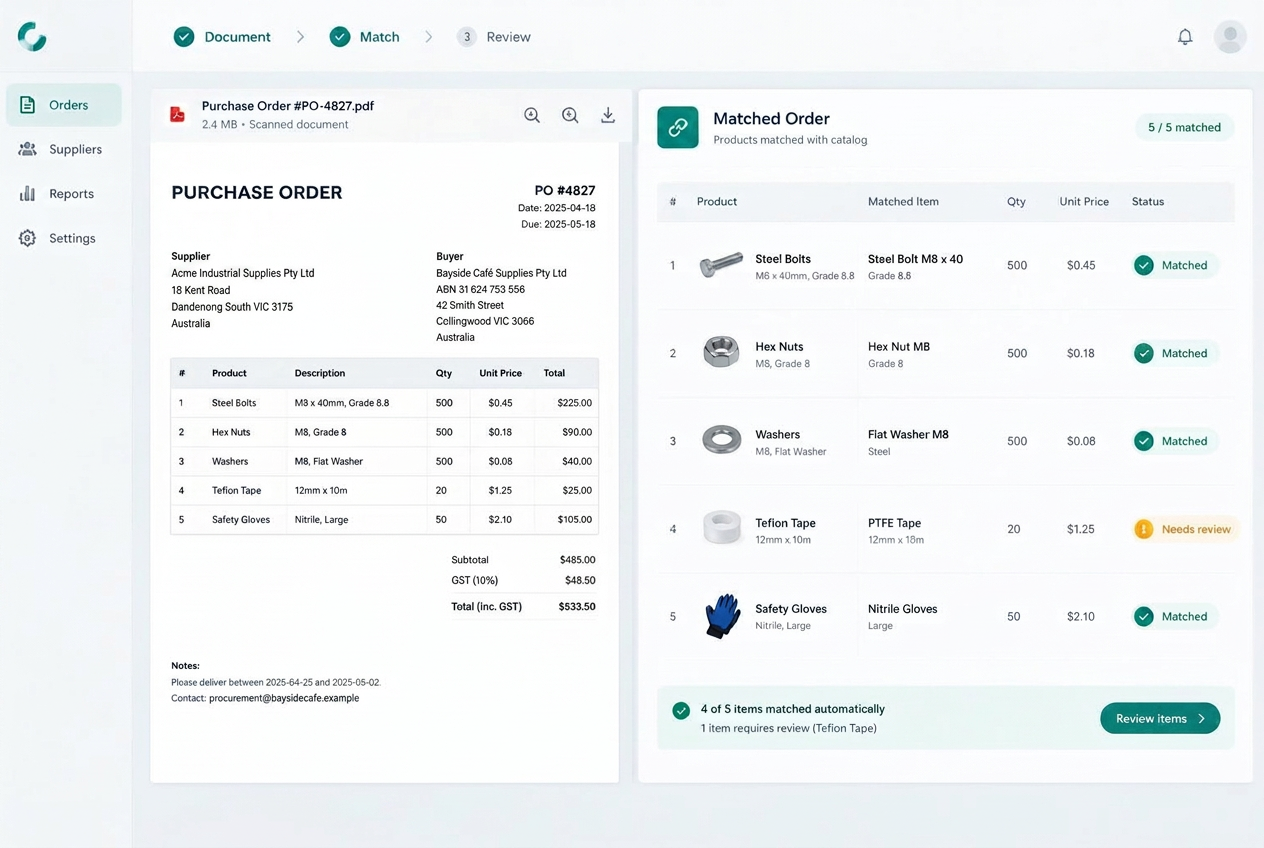Open Orders in the sidebar
Viewport: 1264px width, 848px height.
64,105
